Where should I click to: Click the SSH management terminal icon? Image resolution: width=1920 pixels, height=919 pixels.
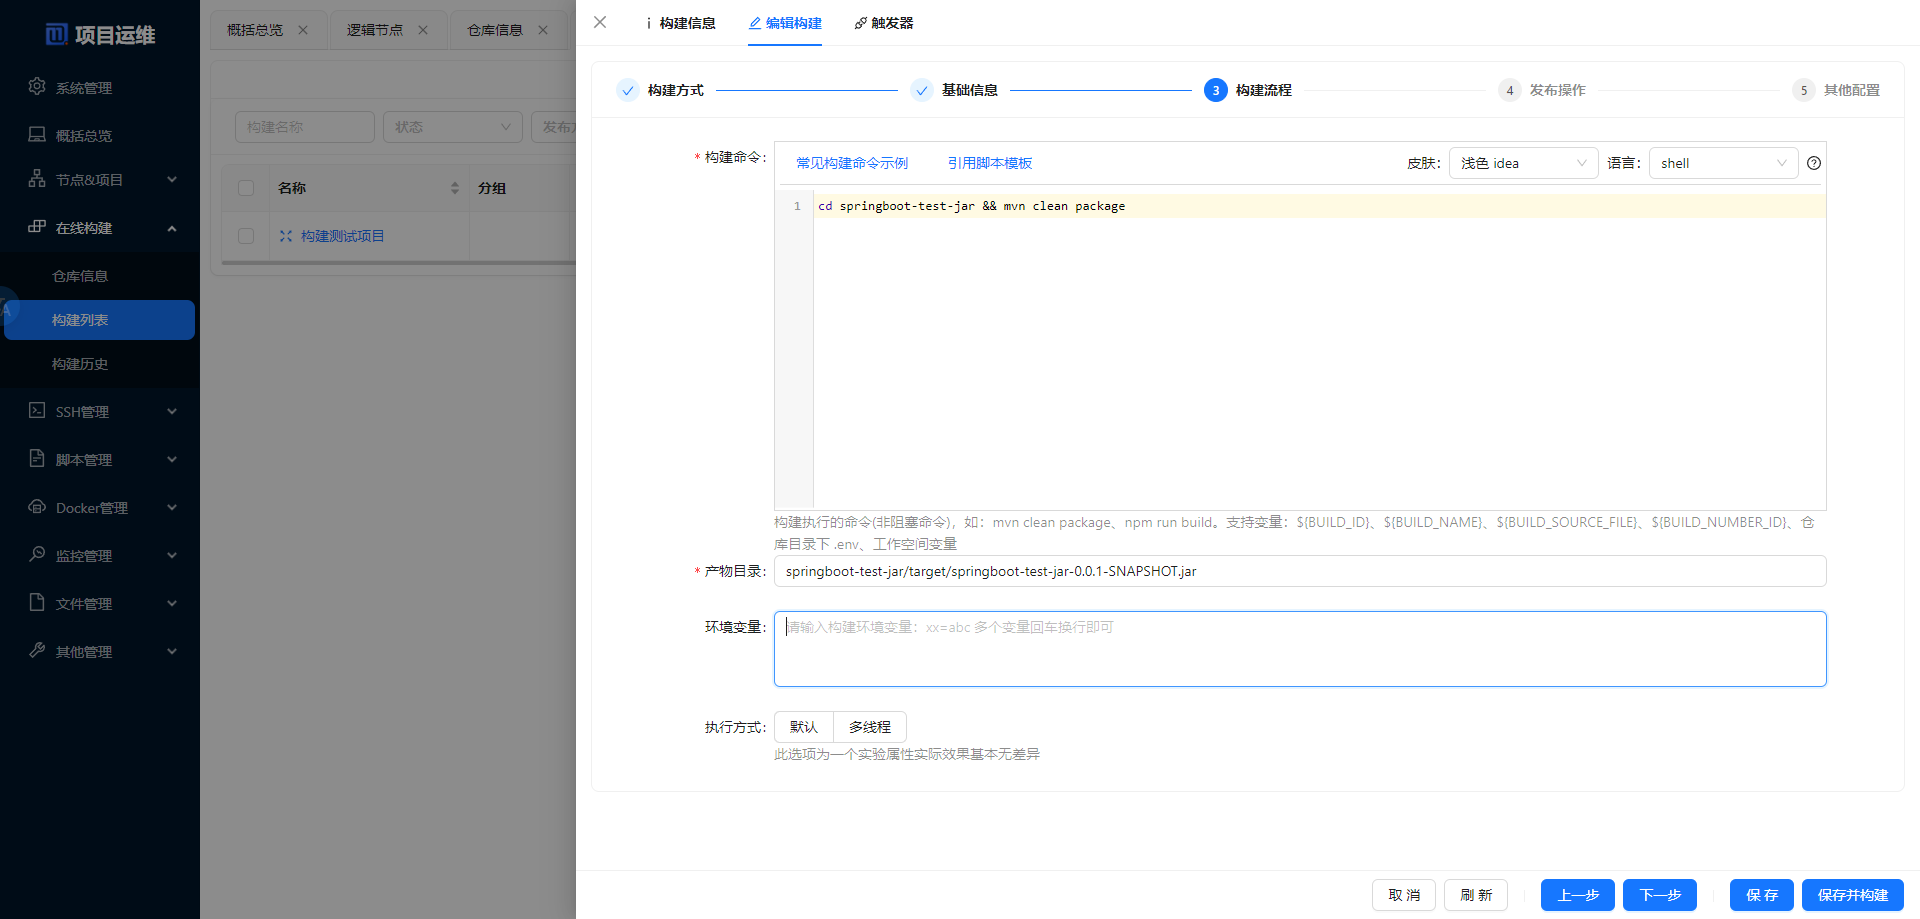click(x=37, y=411)
